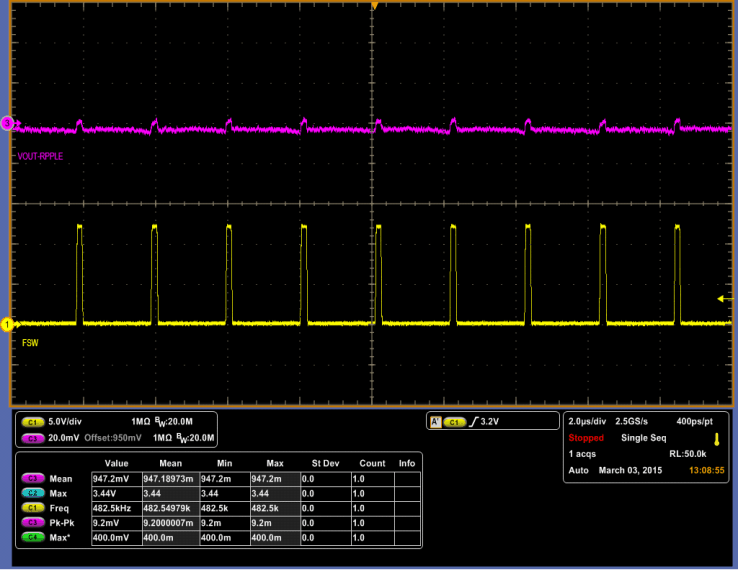The width and height of the screenshot is (738, 570).
Task: Select the orange trigger position marker at top
Action: (374, 7)
